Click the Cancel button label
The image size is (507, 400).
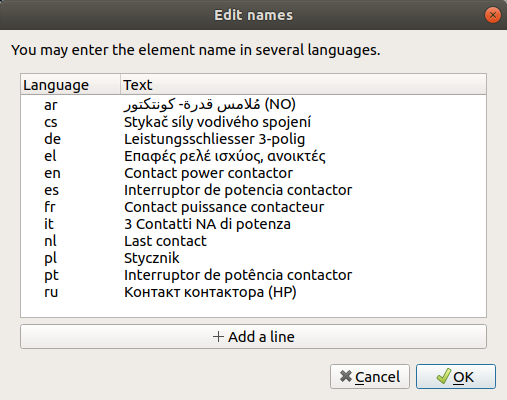pos(377,377)
